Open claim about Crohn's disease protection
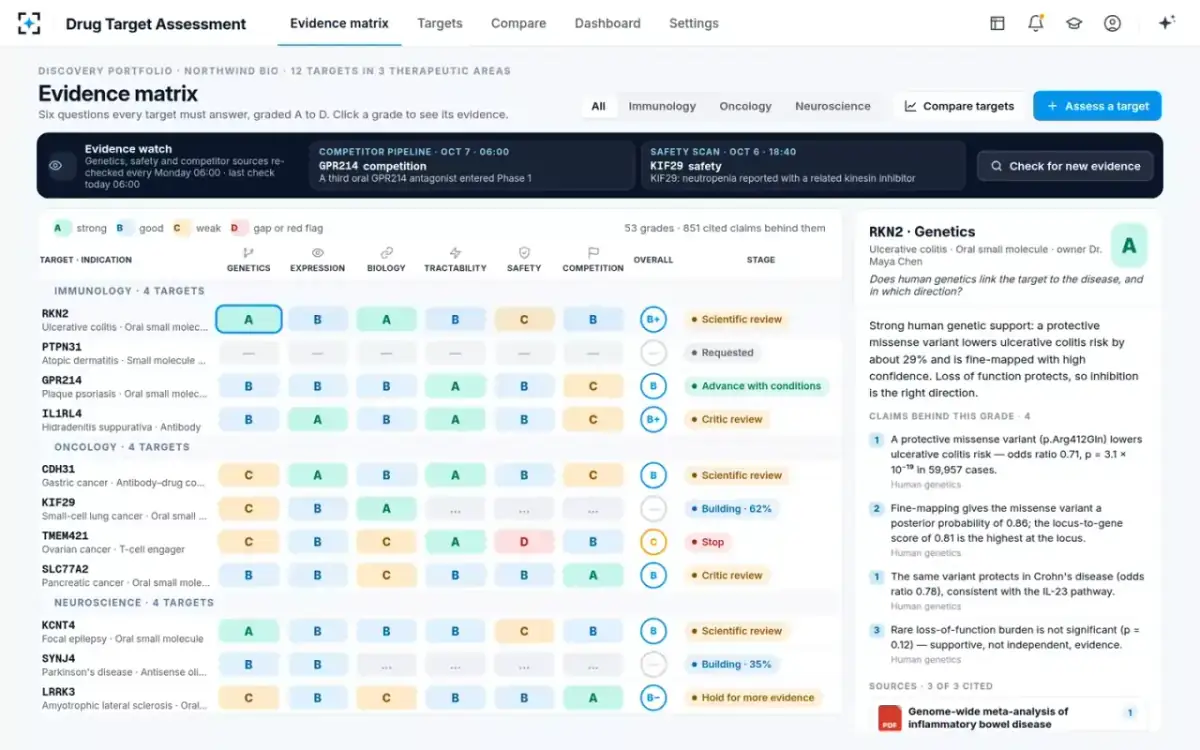Screen dimensions: 1200x750 1007,590
